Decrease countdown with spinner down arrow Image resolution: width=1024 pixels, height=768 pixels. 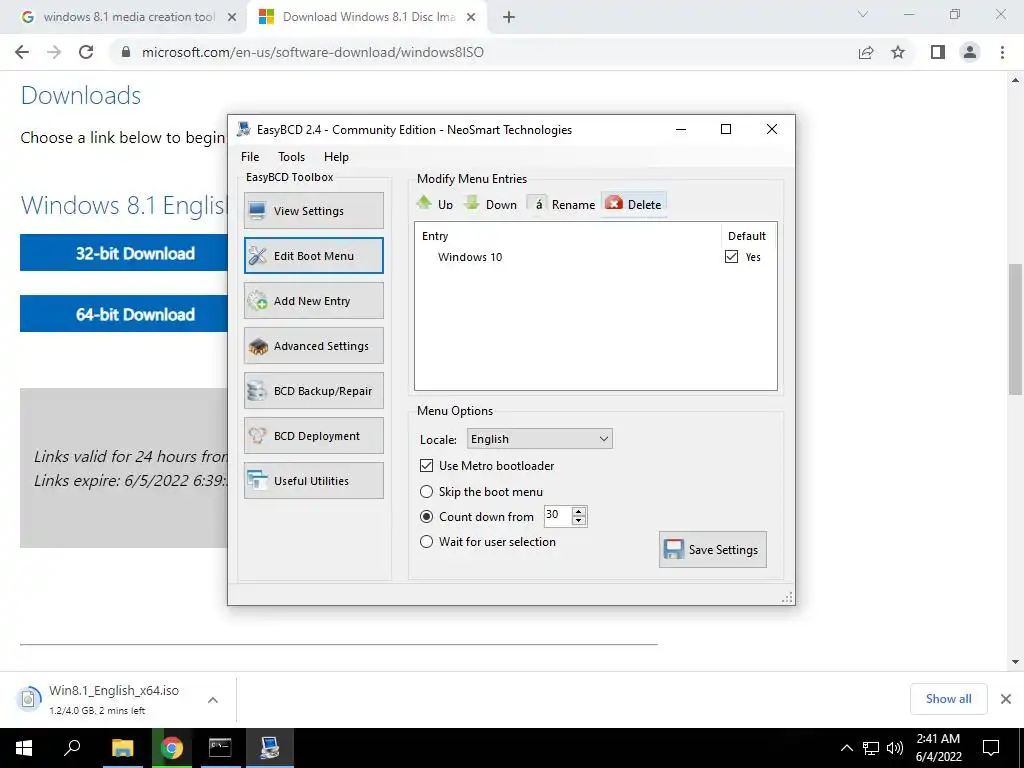(x=579, y=520)
